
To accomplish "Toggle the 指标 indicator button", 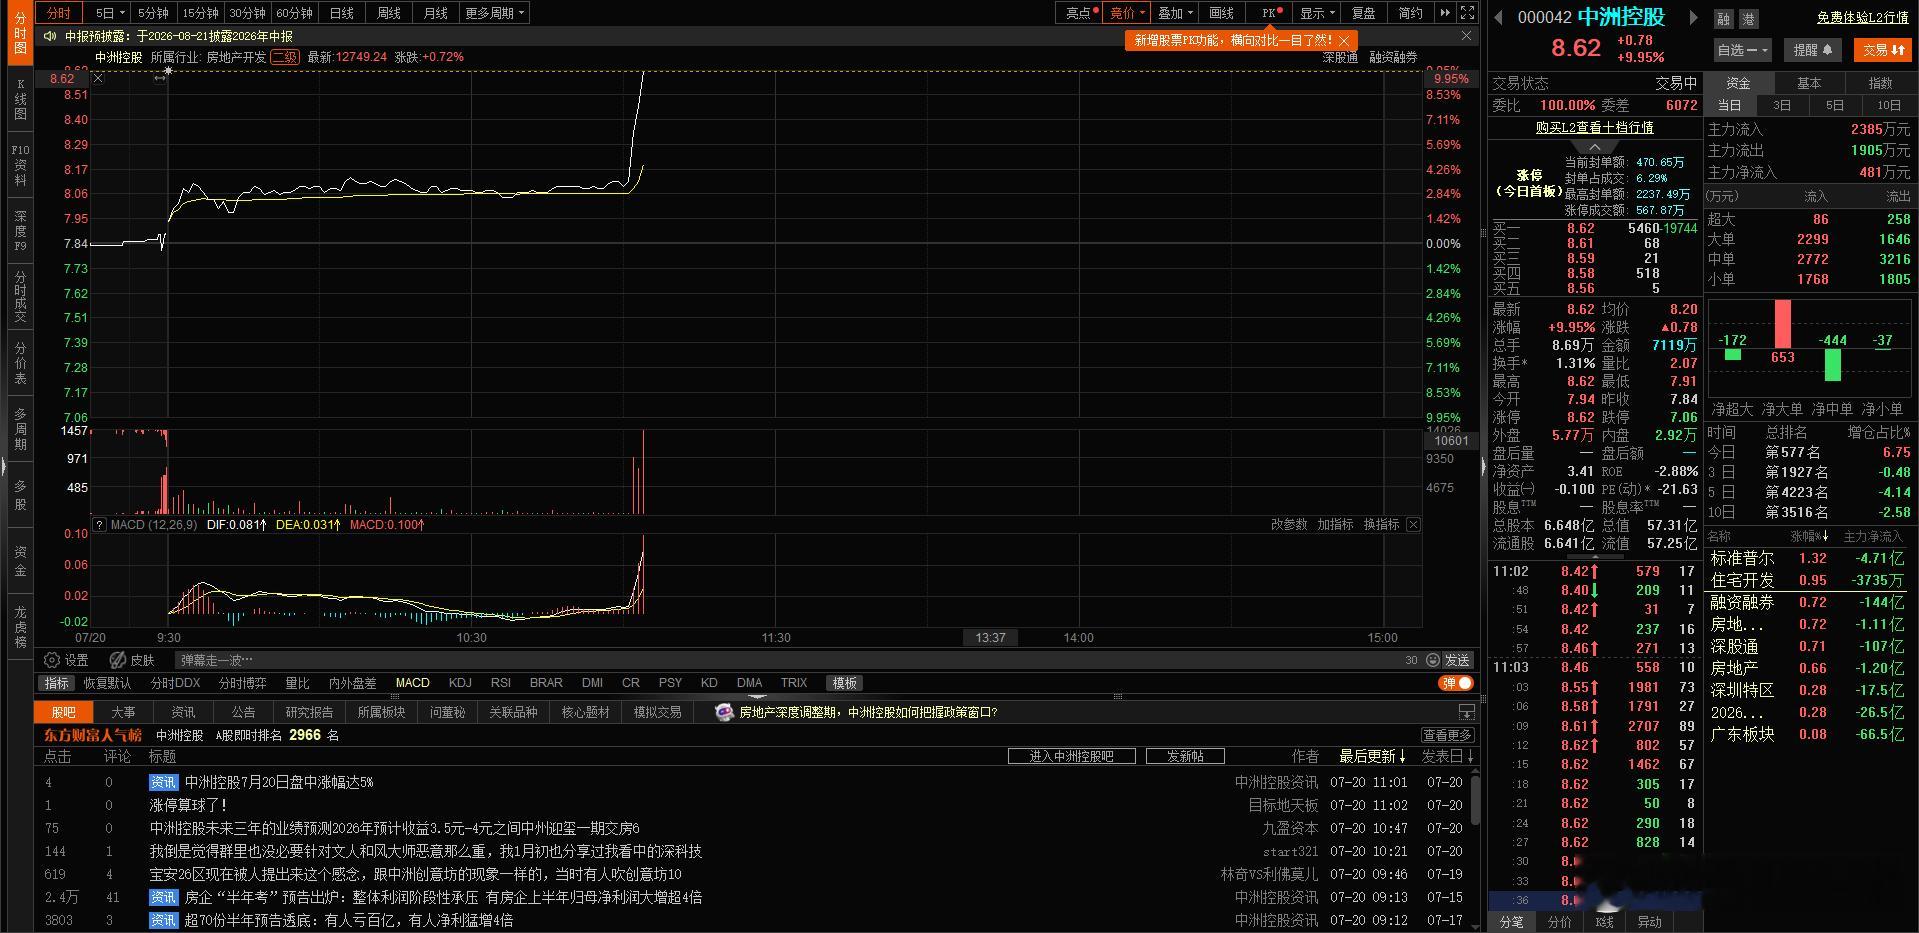I will (x=56, y=683).
